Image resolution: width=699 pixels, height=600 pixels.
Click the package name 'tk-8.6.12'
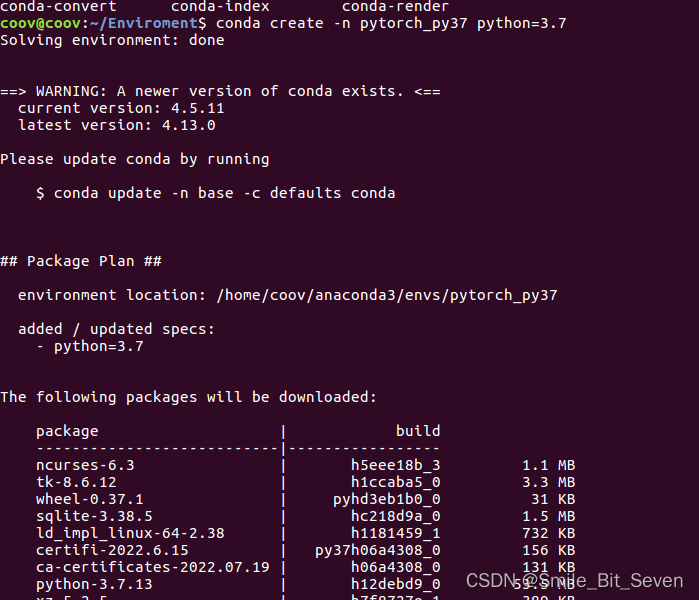(76, 482)
